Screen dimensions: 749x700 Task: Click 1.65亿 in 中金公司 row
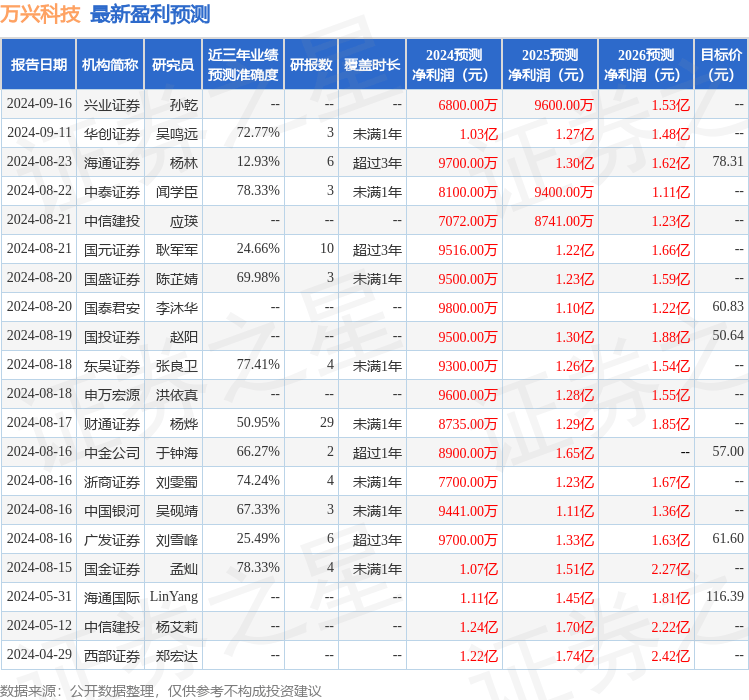[x=575, y=453]
